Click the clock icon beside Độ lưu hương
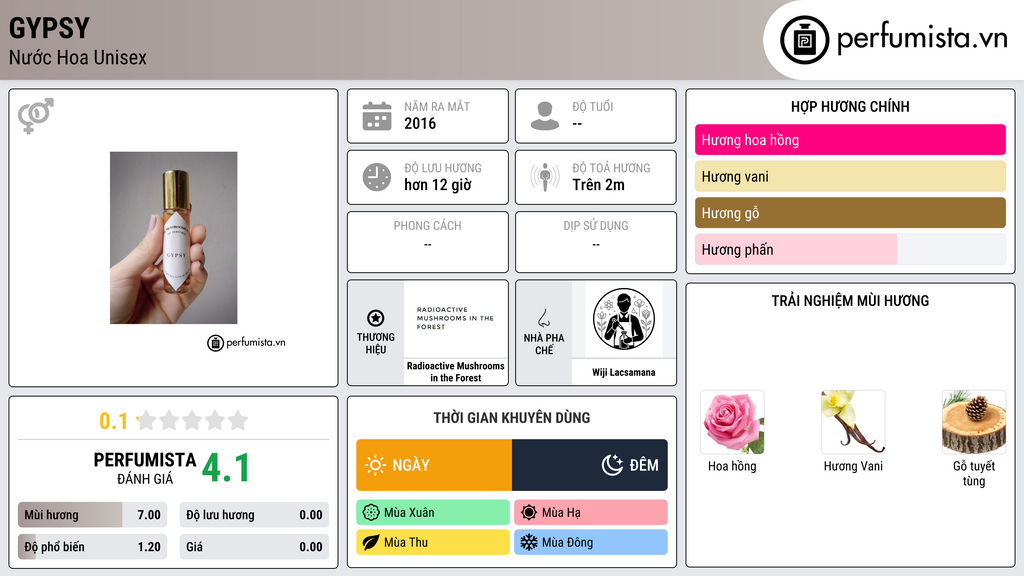Image resolution: width=1024 pixels, height=576 pixels. coord(377,177)
